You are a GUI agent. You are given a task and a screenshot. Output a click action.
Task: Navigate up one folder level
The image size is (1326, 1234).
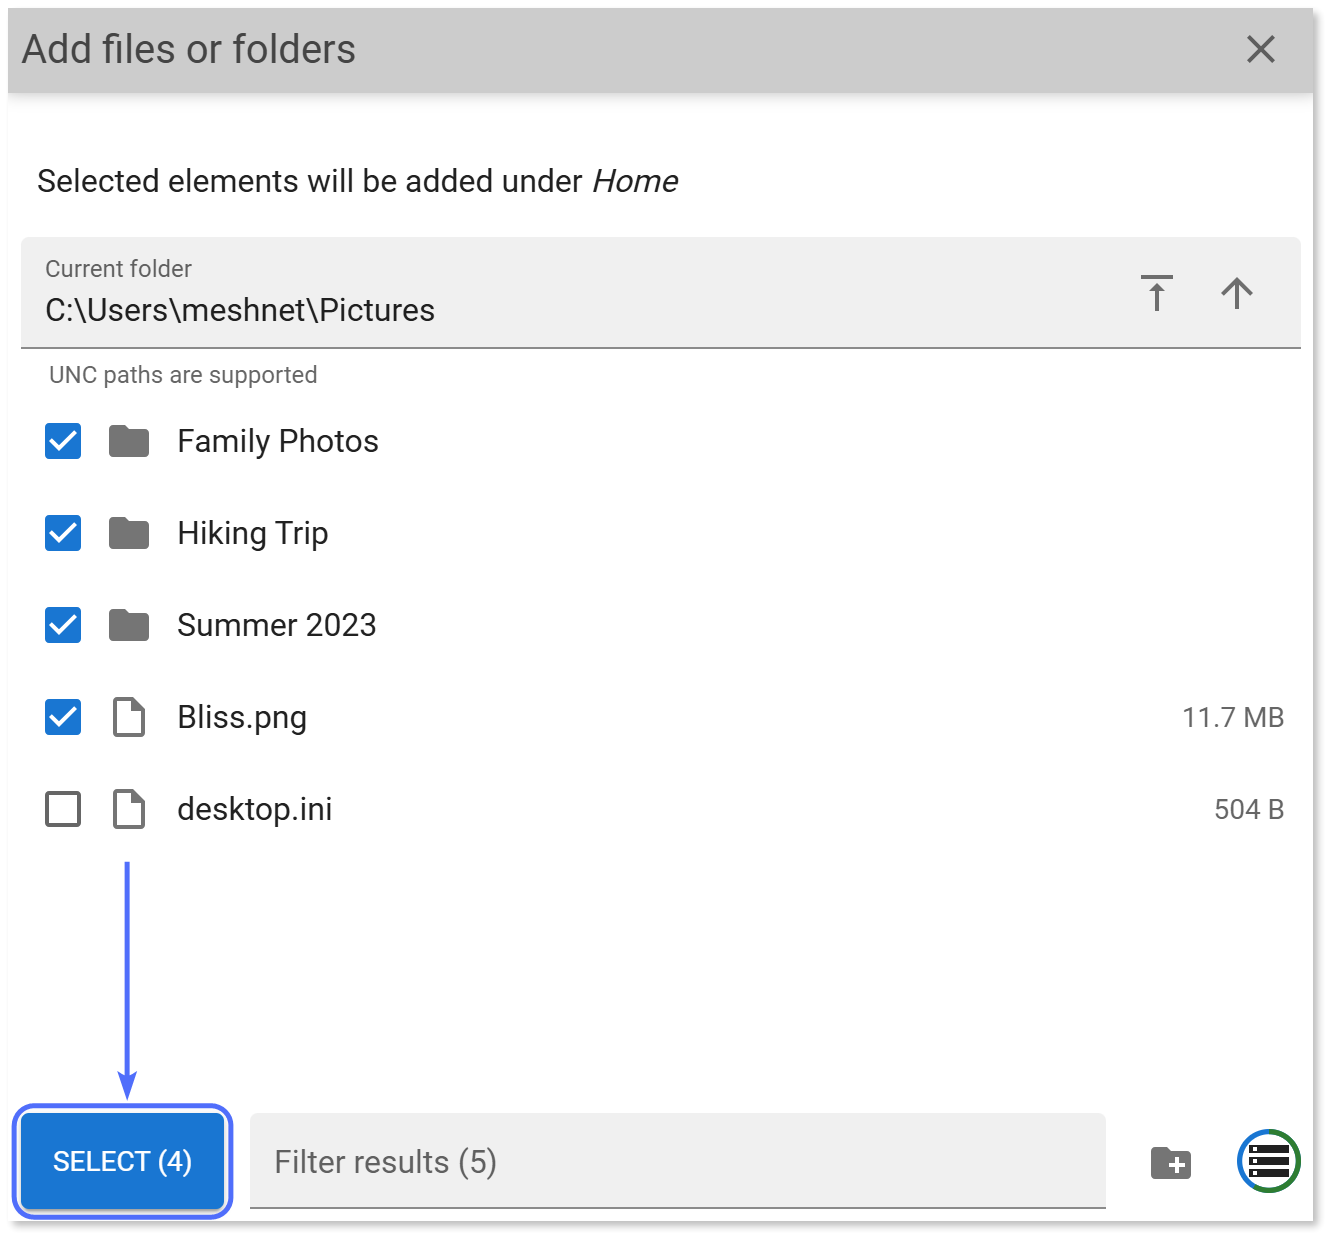tap(1236, 293)
